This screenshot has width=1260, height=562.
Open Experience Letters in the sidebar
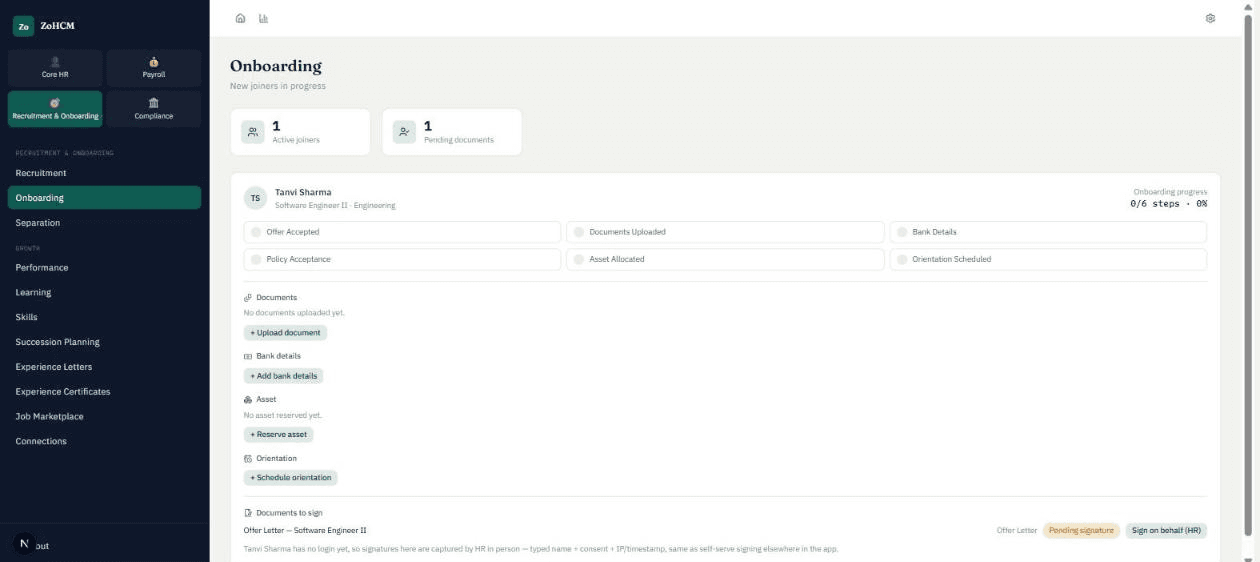click(104, 367)
